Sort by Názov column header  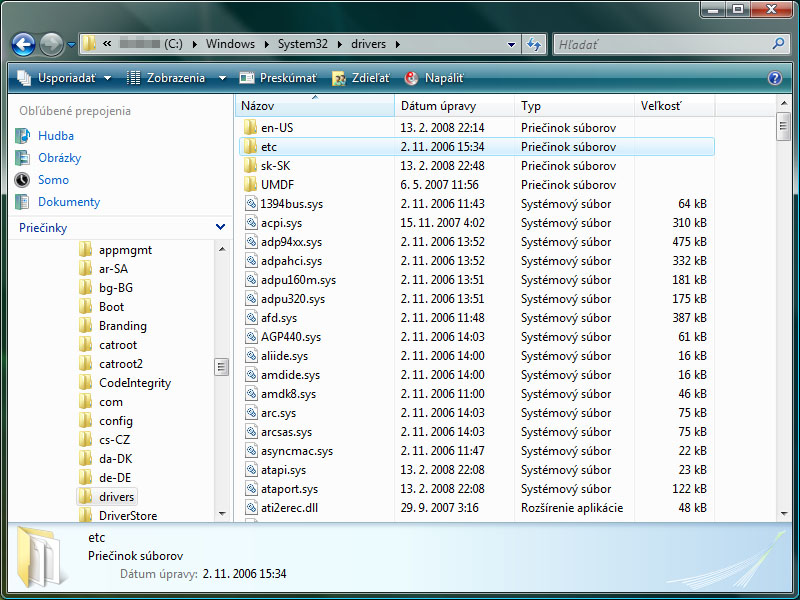[315, 106]
